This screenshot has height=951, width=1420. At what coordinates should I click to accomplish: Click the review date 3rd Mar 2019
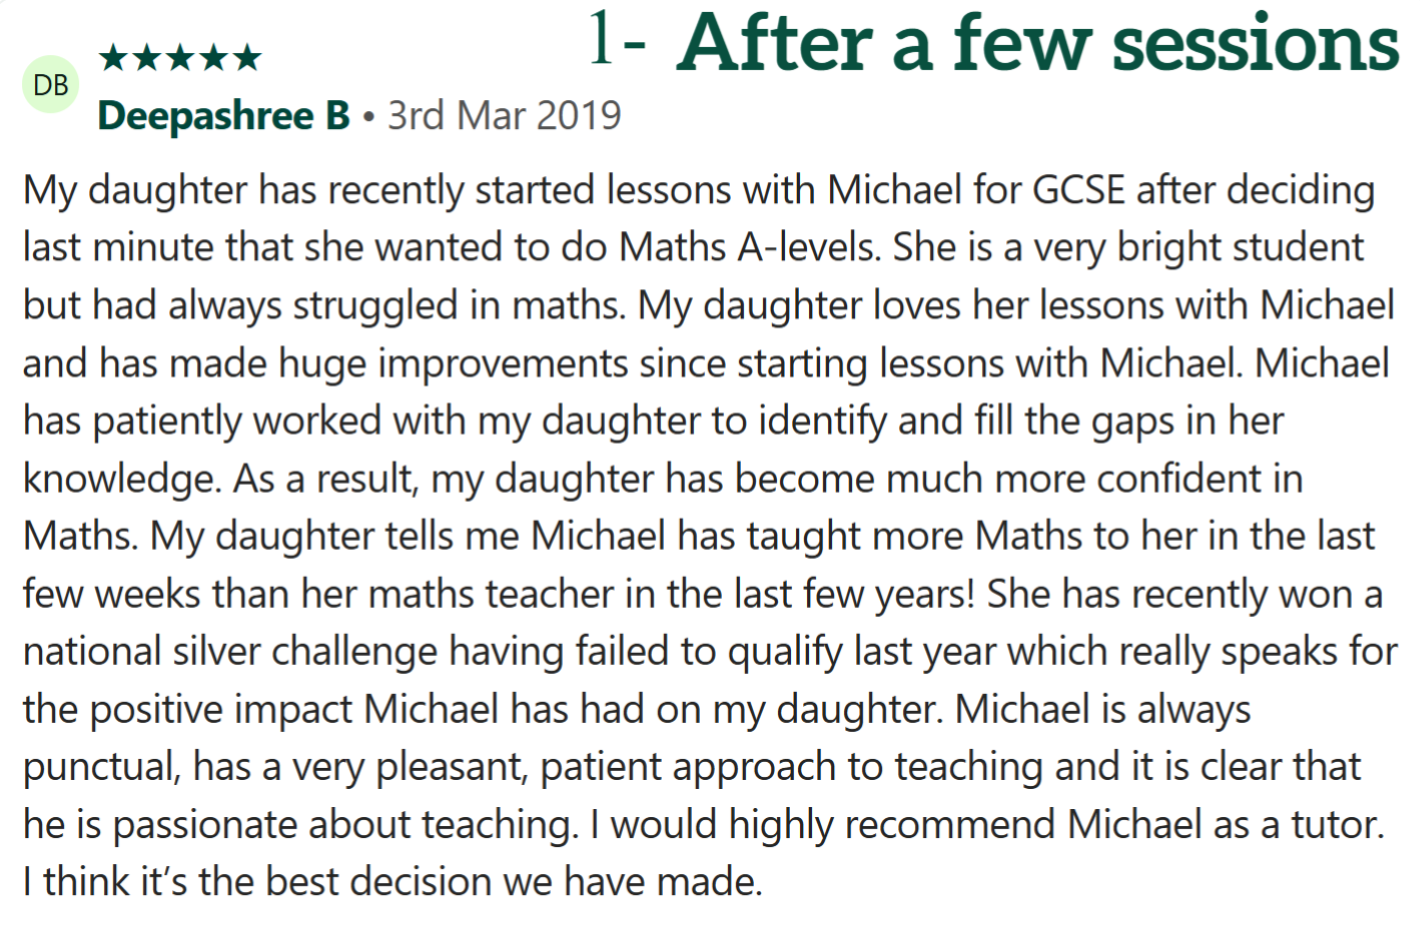[504, 116]
